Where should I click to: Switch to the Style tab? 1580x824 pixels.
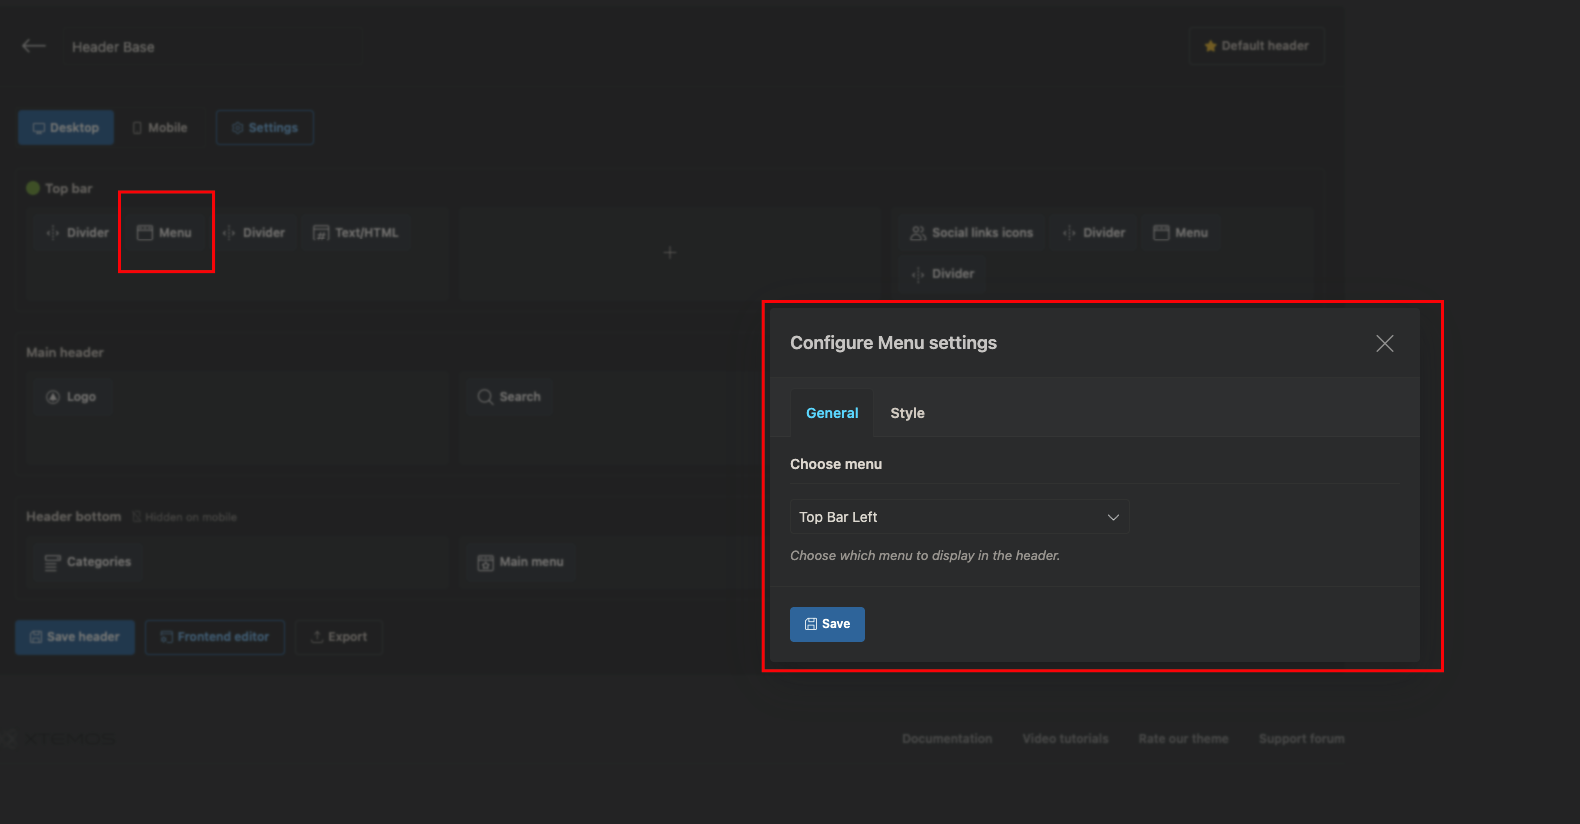[x=907, y=413]
